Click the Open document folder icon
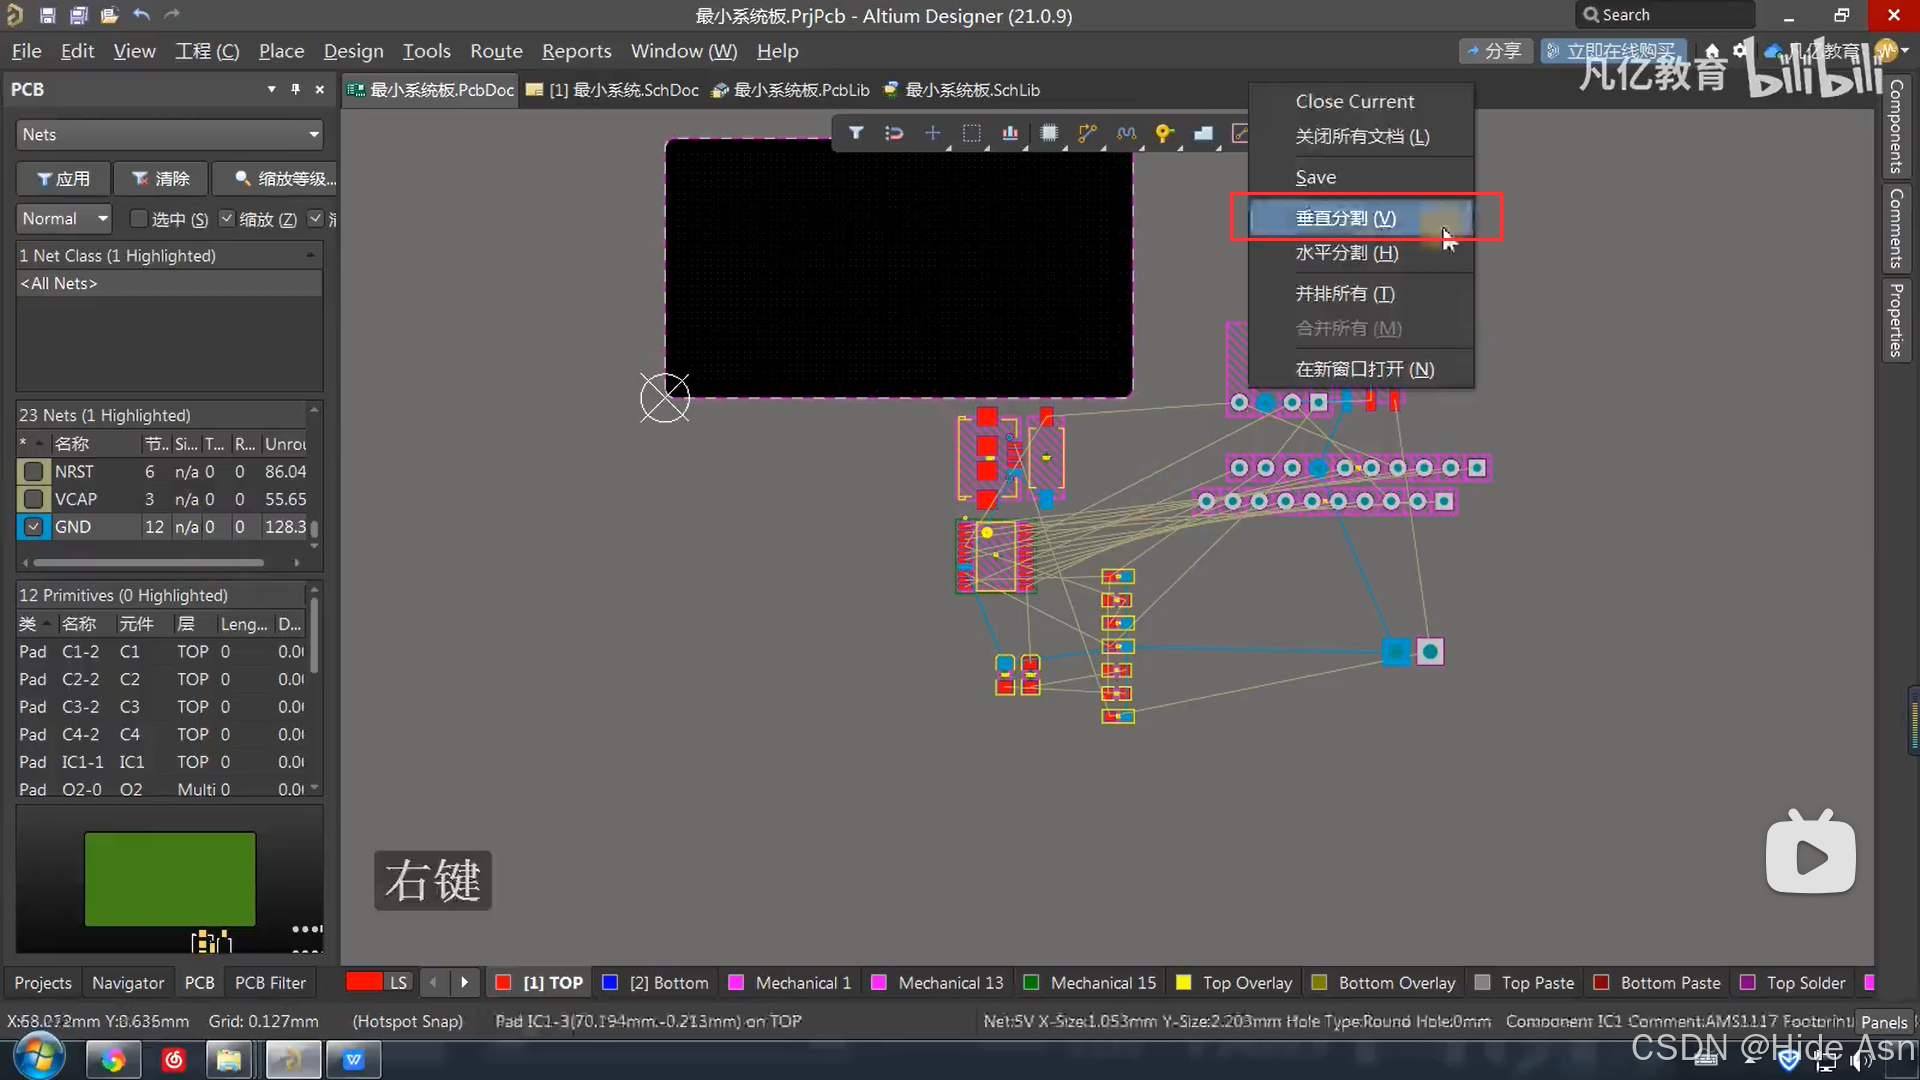1920x1080 pixels. click(110, 15)
